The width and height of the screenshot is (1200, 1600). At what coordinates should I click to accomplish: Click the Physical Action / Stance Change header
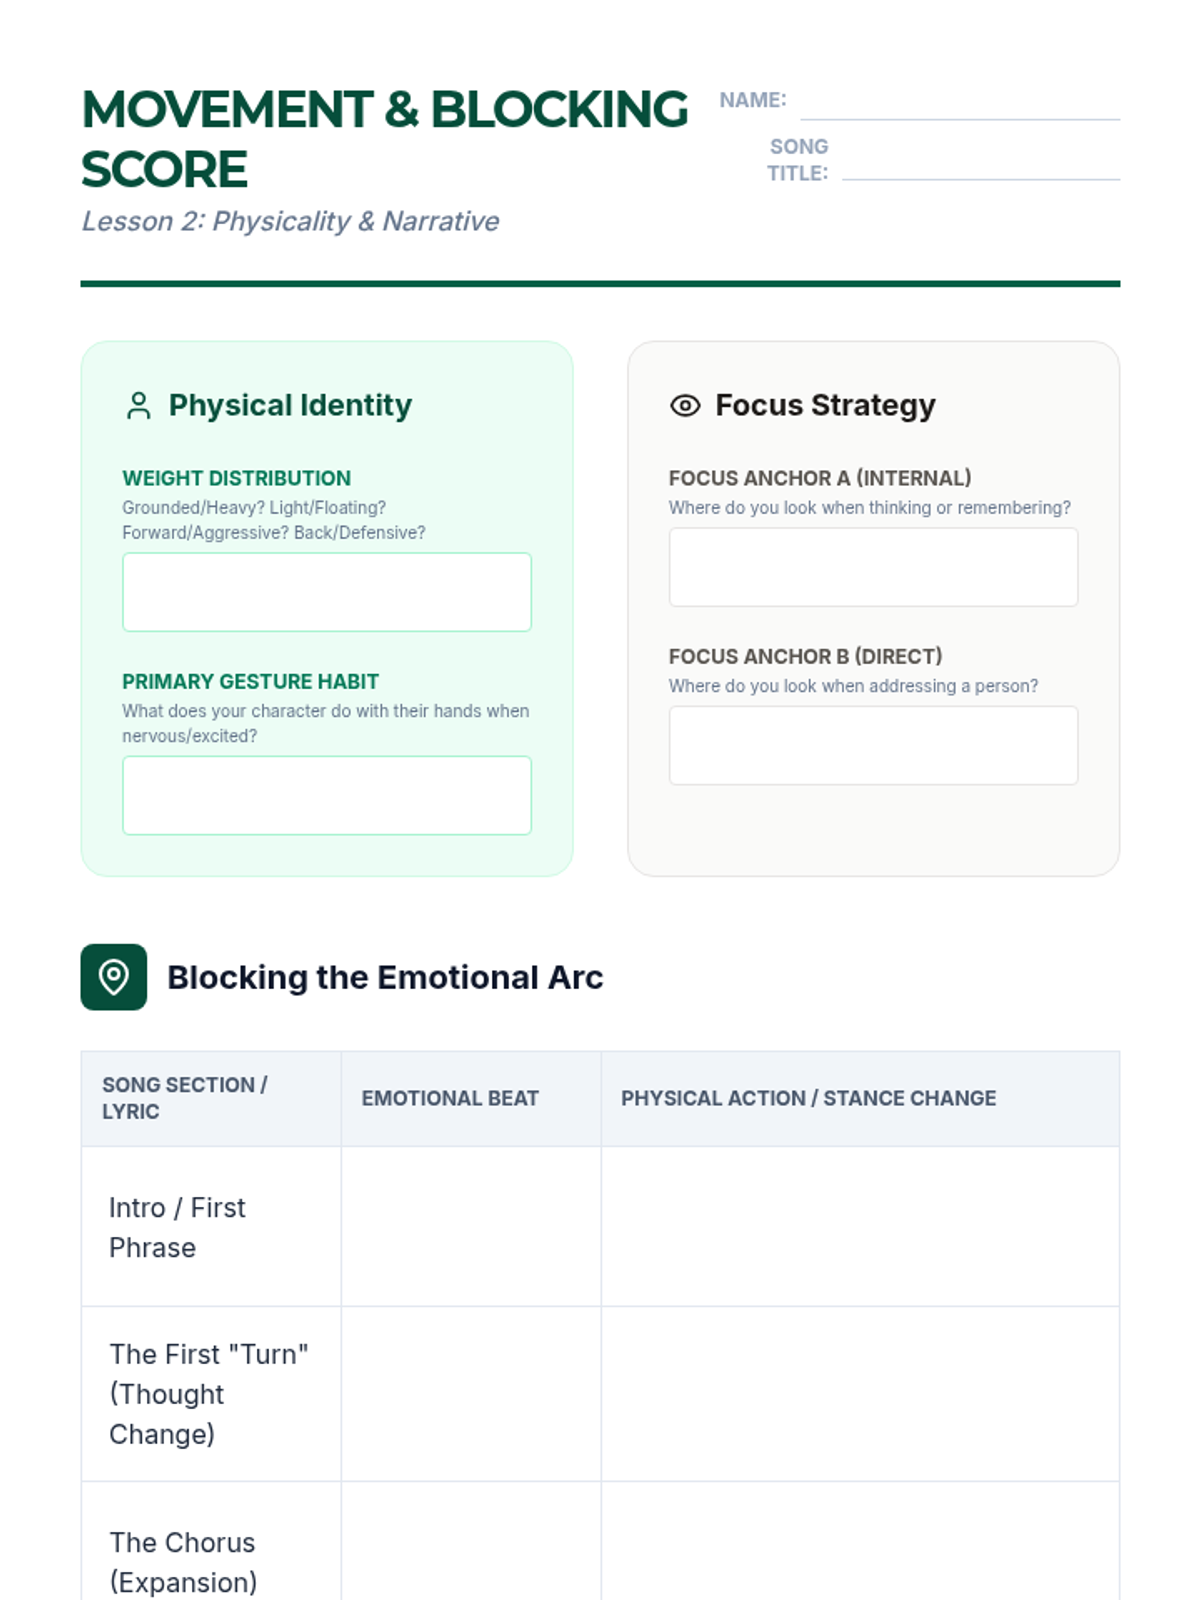tap(808, 1098)
